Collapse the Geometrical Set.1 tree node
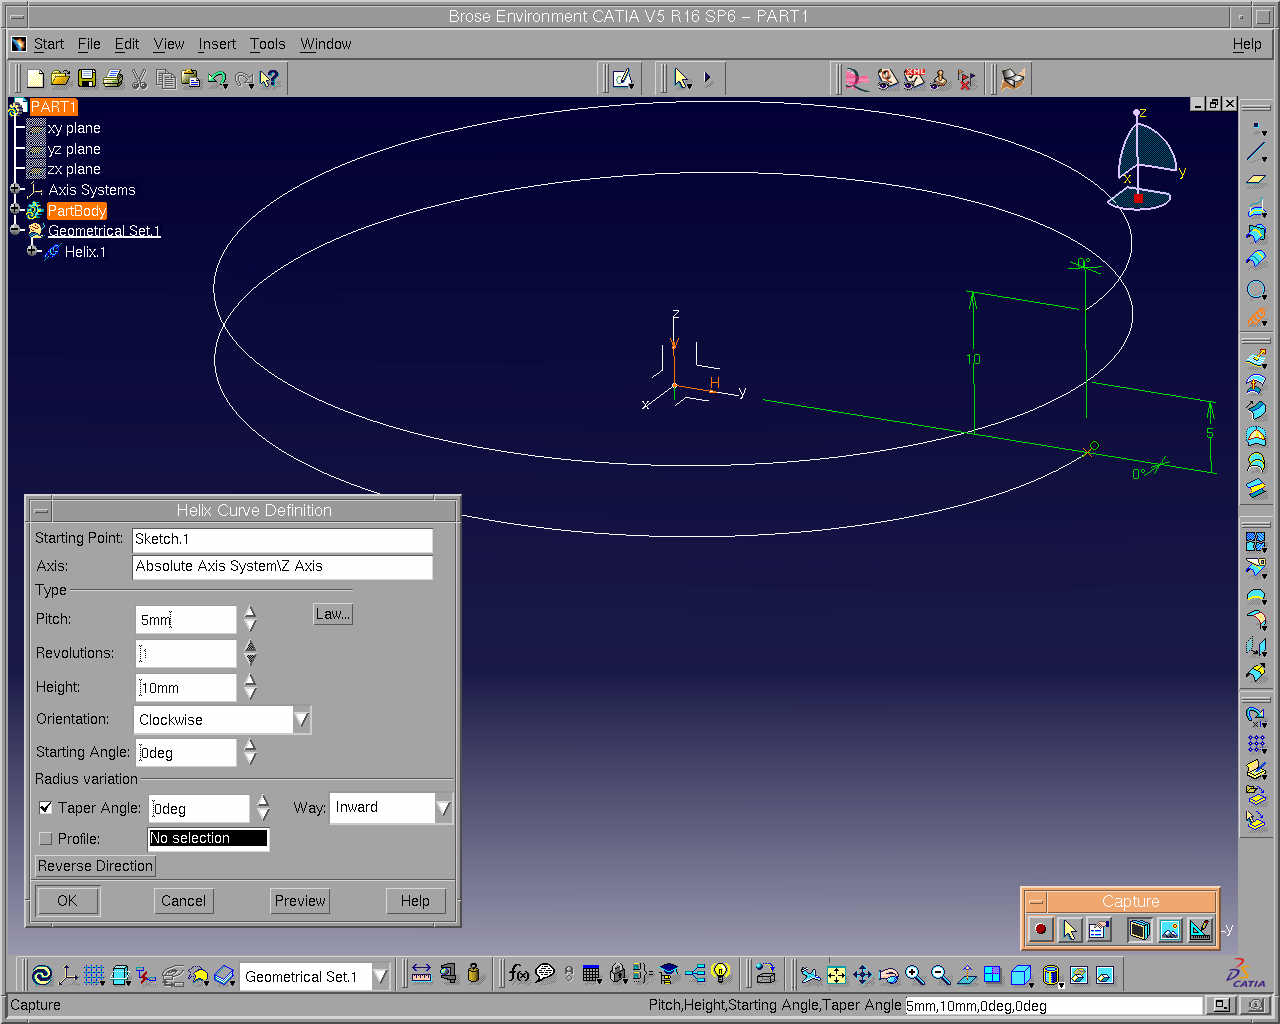This screenshot has width=1280, height=1024. (16, 230)
